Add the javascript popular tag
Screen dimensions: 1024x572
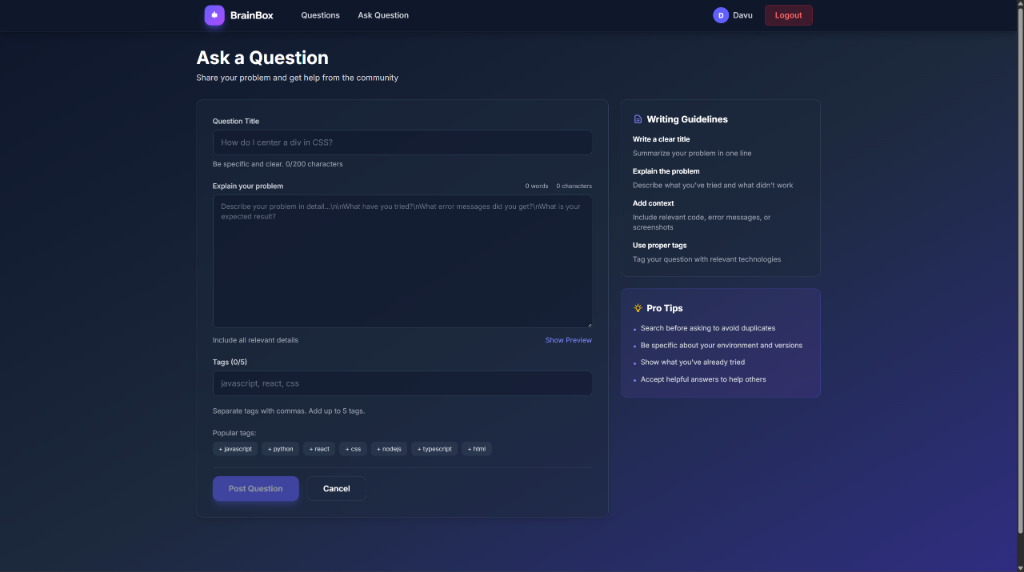coord(235,449)
